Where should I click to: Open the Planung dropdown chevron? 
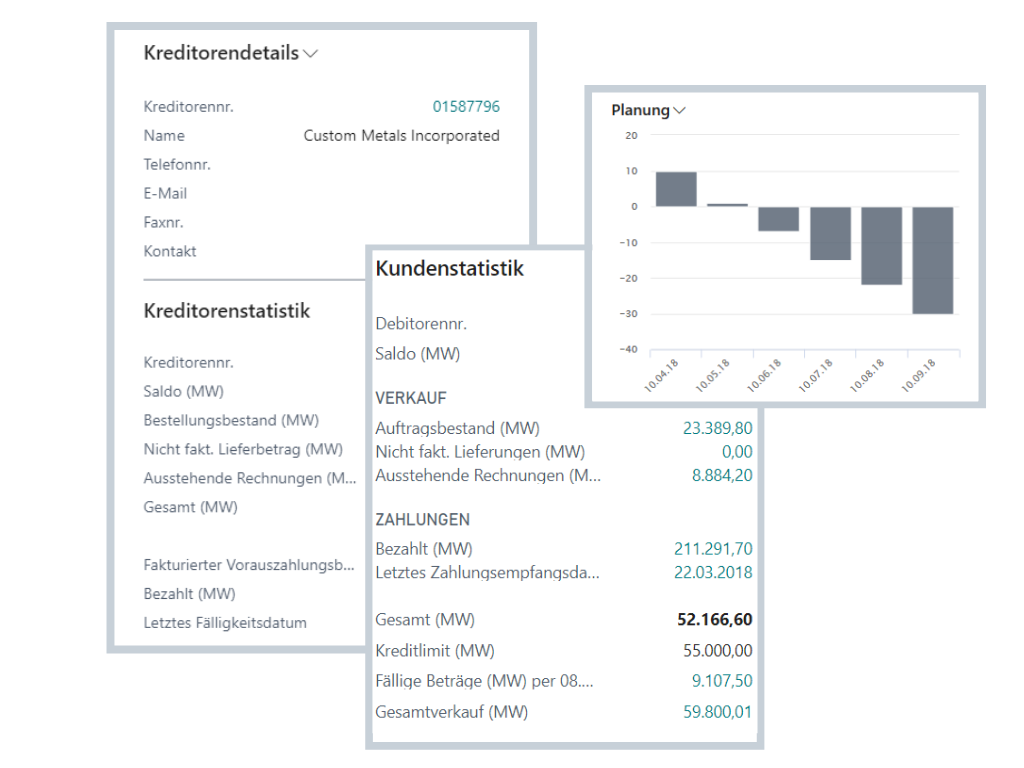click(679, 110)
